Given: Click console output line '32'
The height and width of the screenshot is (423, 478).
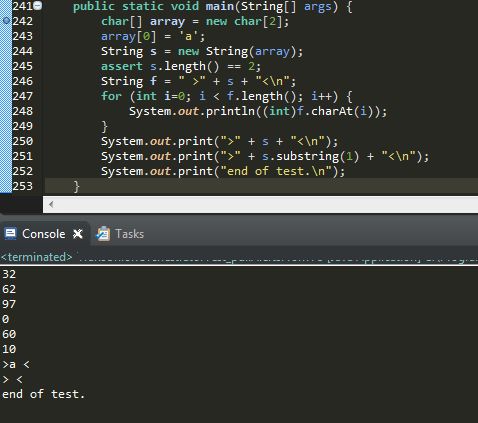Looking at the screenshot, I should tap(9, 274).
